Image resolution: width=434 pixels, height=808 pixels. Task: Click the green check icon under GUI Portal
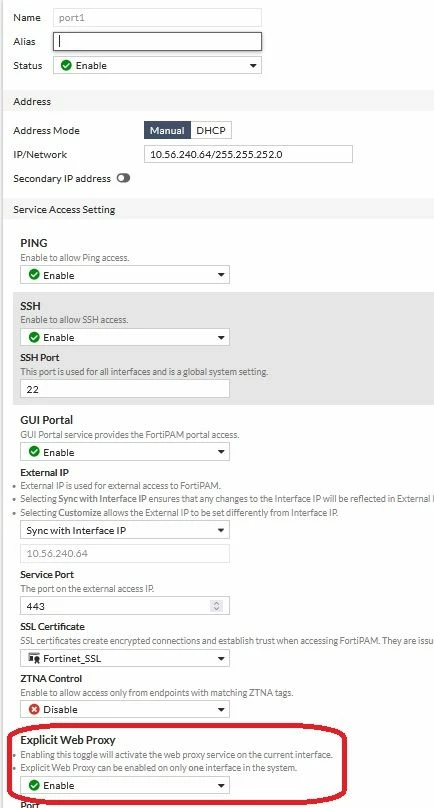coord(35,452)
